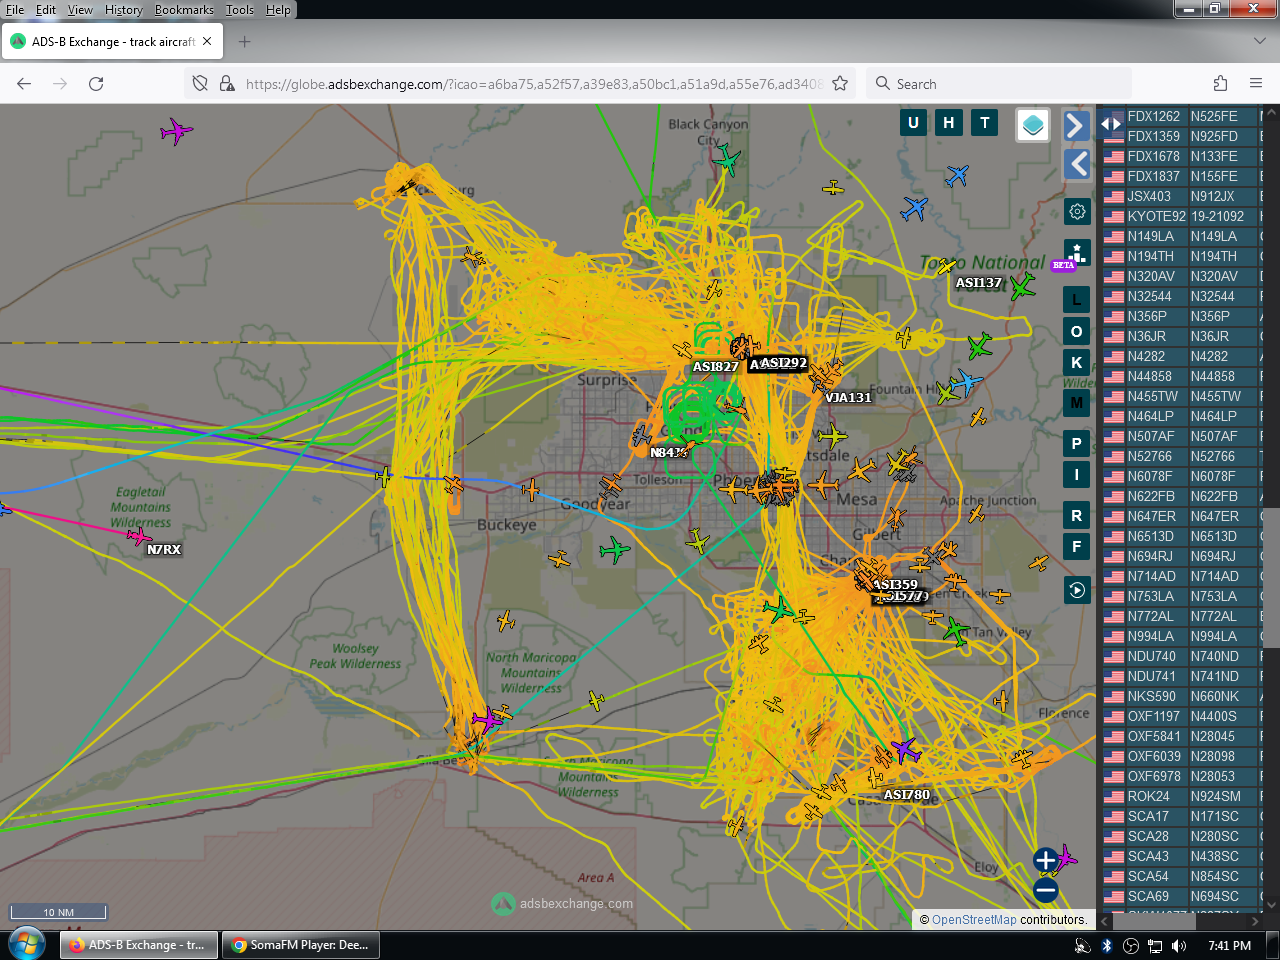Open the map layers selector
Screen dimensions: 1280x960
pyautogui.click(x=1033, y=125)
